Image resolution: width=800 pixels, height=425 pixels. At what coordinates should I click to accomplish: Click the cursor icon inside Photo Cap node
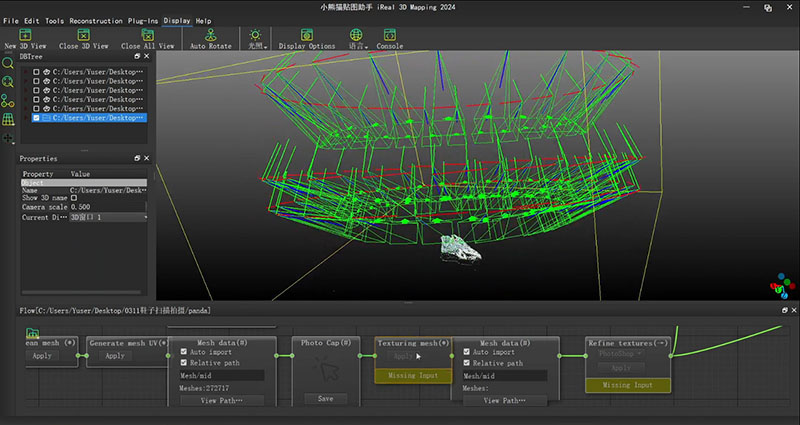[x=326, y=369]
